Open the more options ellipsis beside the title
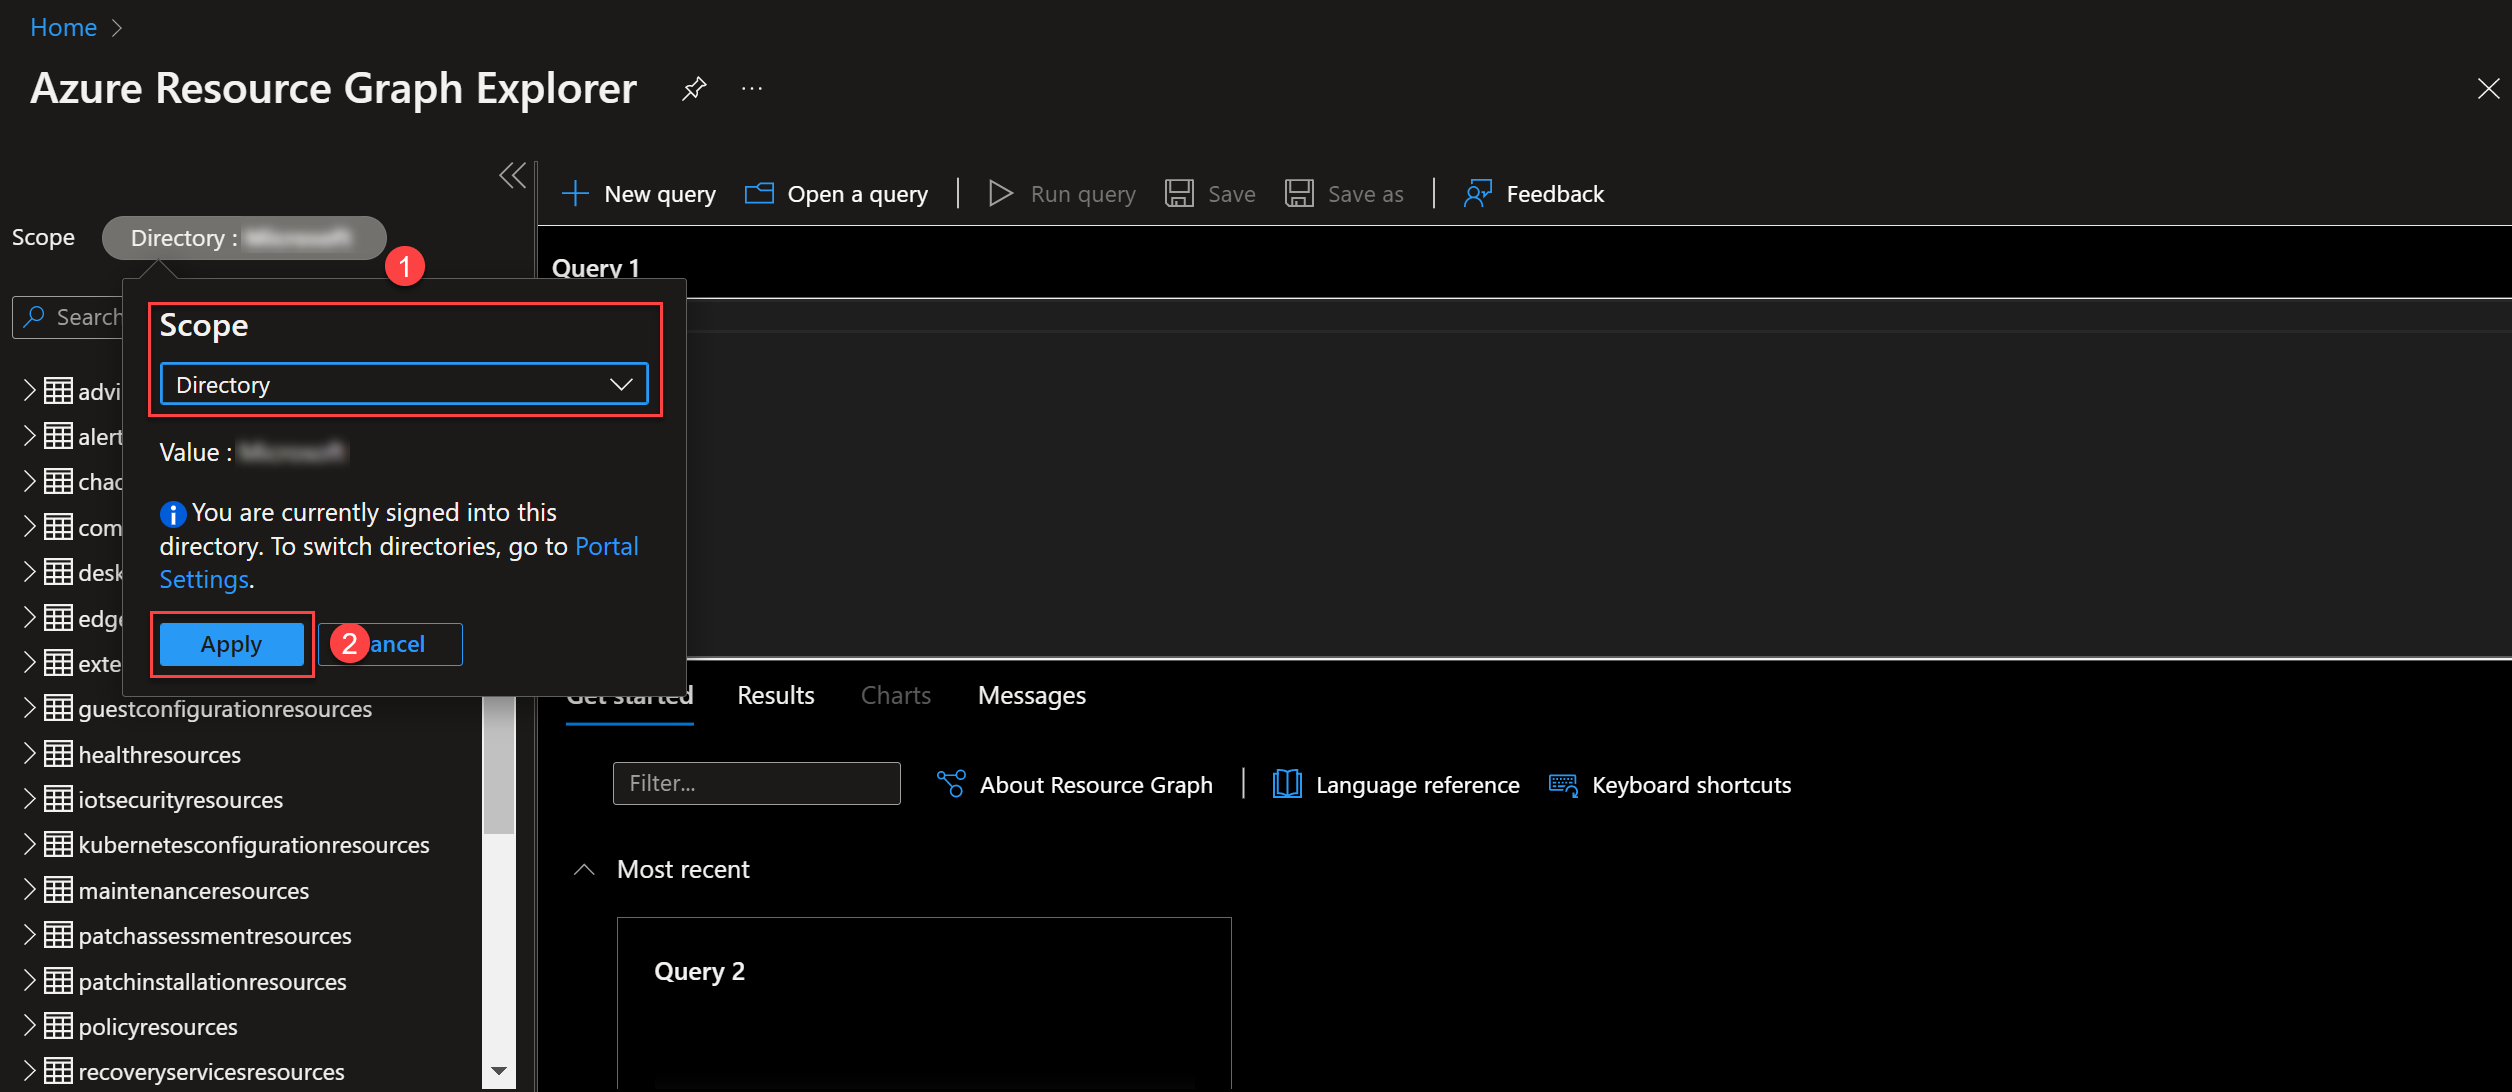The image size is (2512, 1092). click(x=752, y=89)
